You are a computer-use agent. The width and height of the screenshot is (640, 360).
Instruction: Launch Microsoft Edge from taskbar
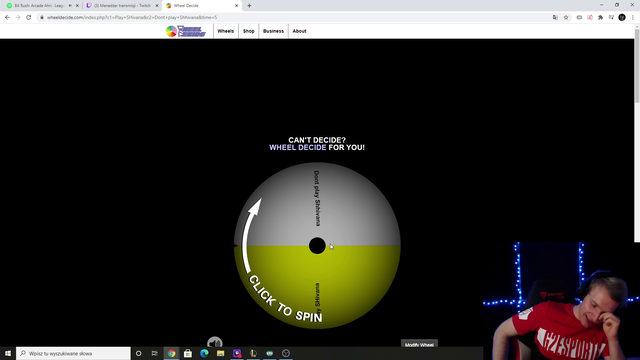(204, 353)
